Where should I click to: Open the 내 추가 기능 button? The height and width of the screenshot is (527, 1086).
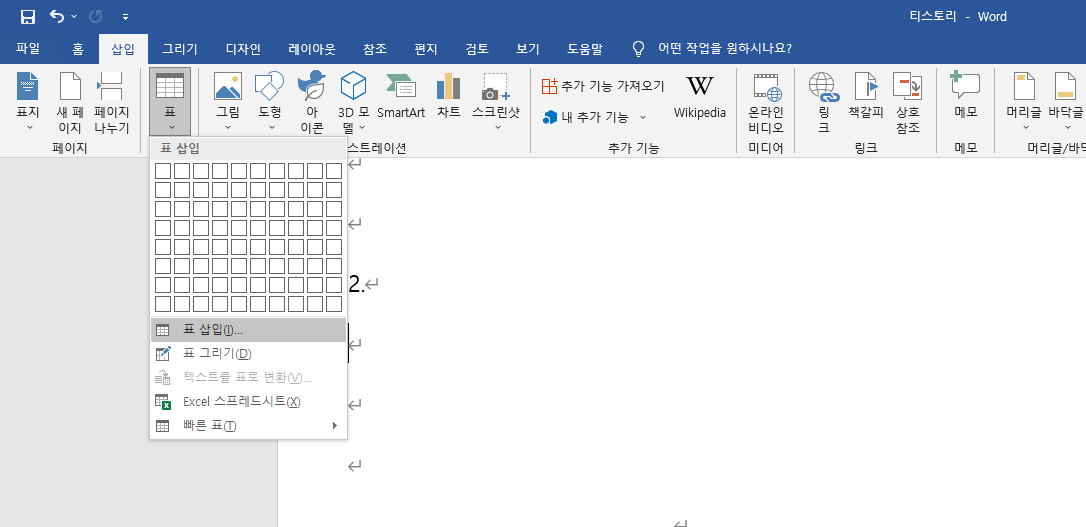click(x=587, y=117)
